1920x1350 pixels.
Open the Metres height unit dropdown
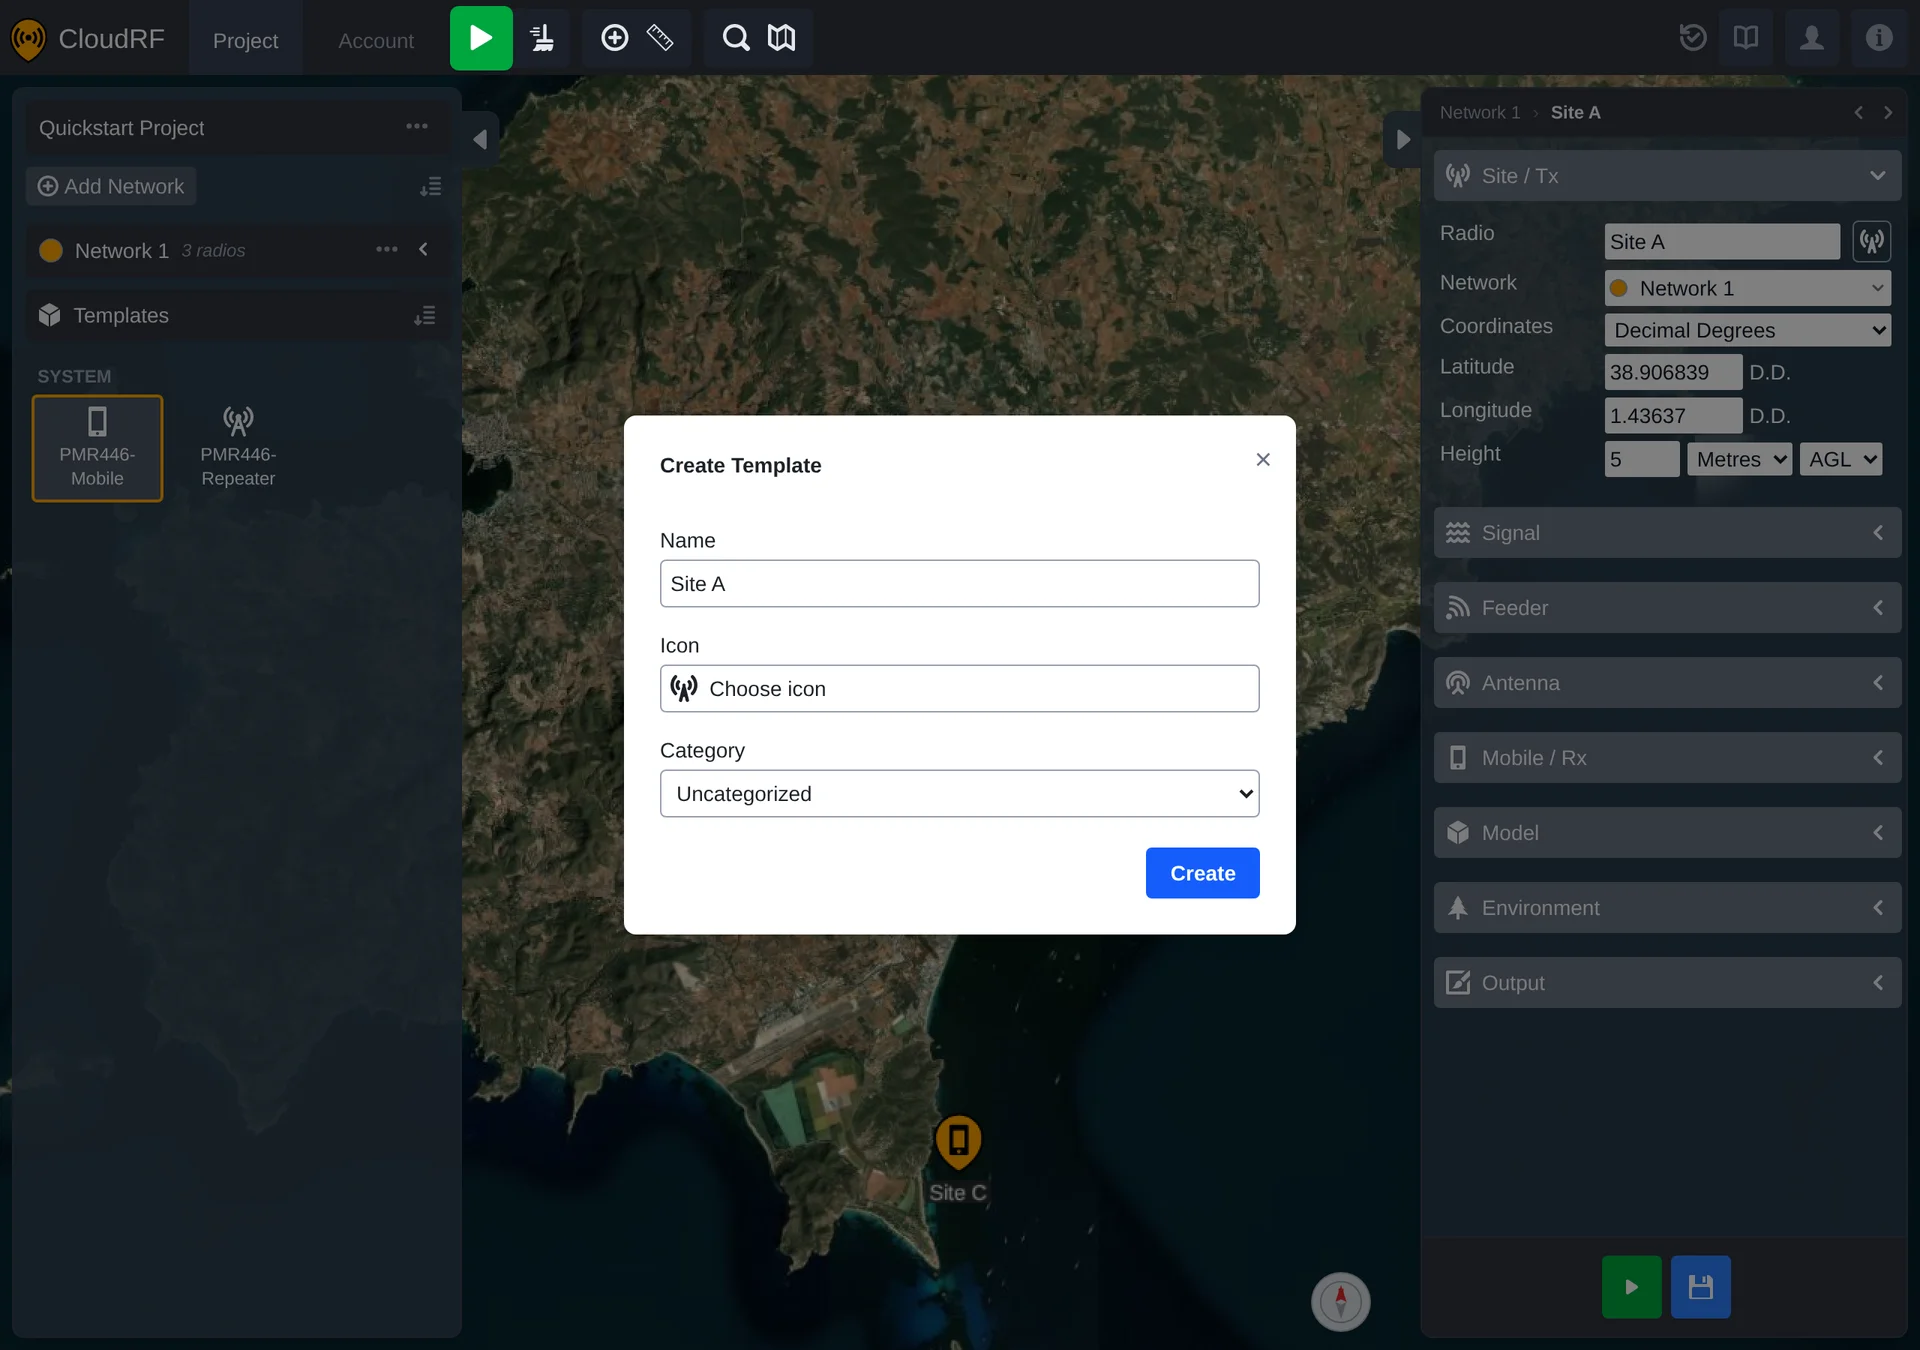click(1739, 459)
